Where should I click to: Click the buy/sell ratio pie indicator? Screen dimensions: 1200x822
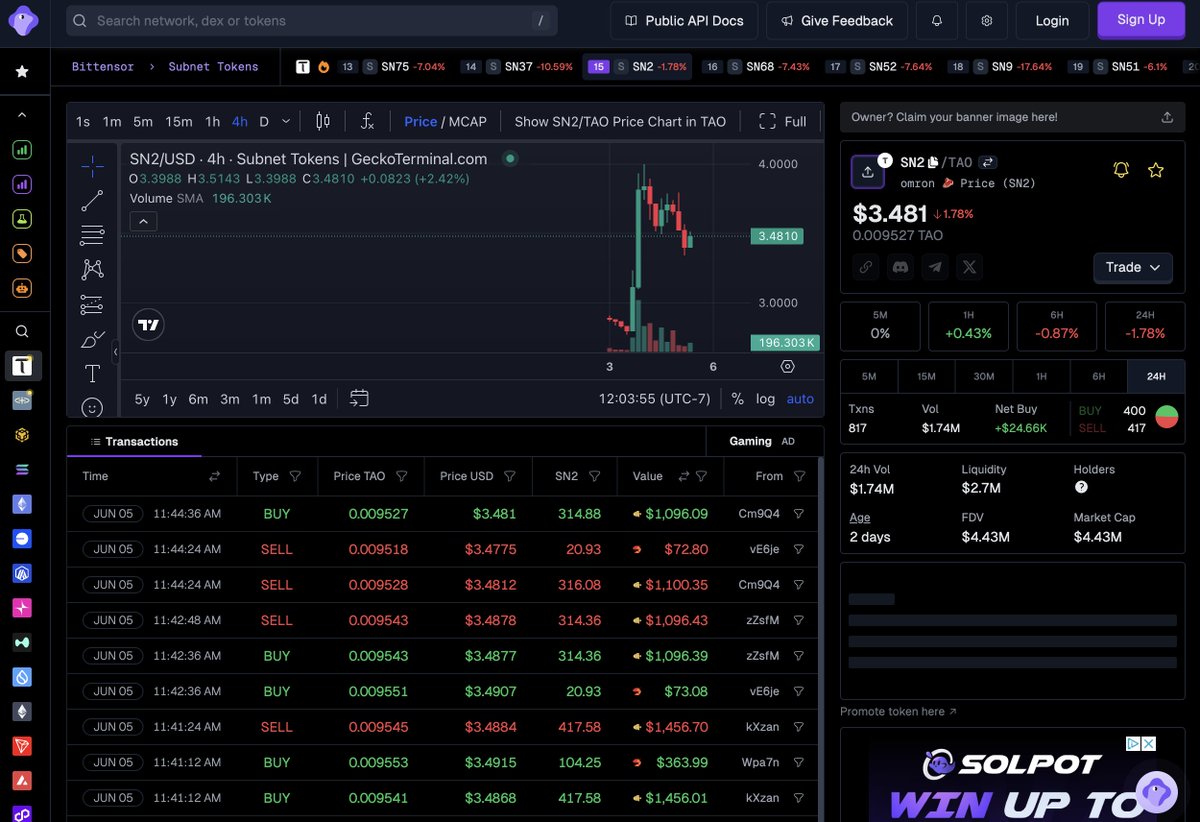tap(1166, 417)
